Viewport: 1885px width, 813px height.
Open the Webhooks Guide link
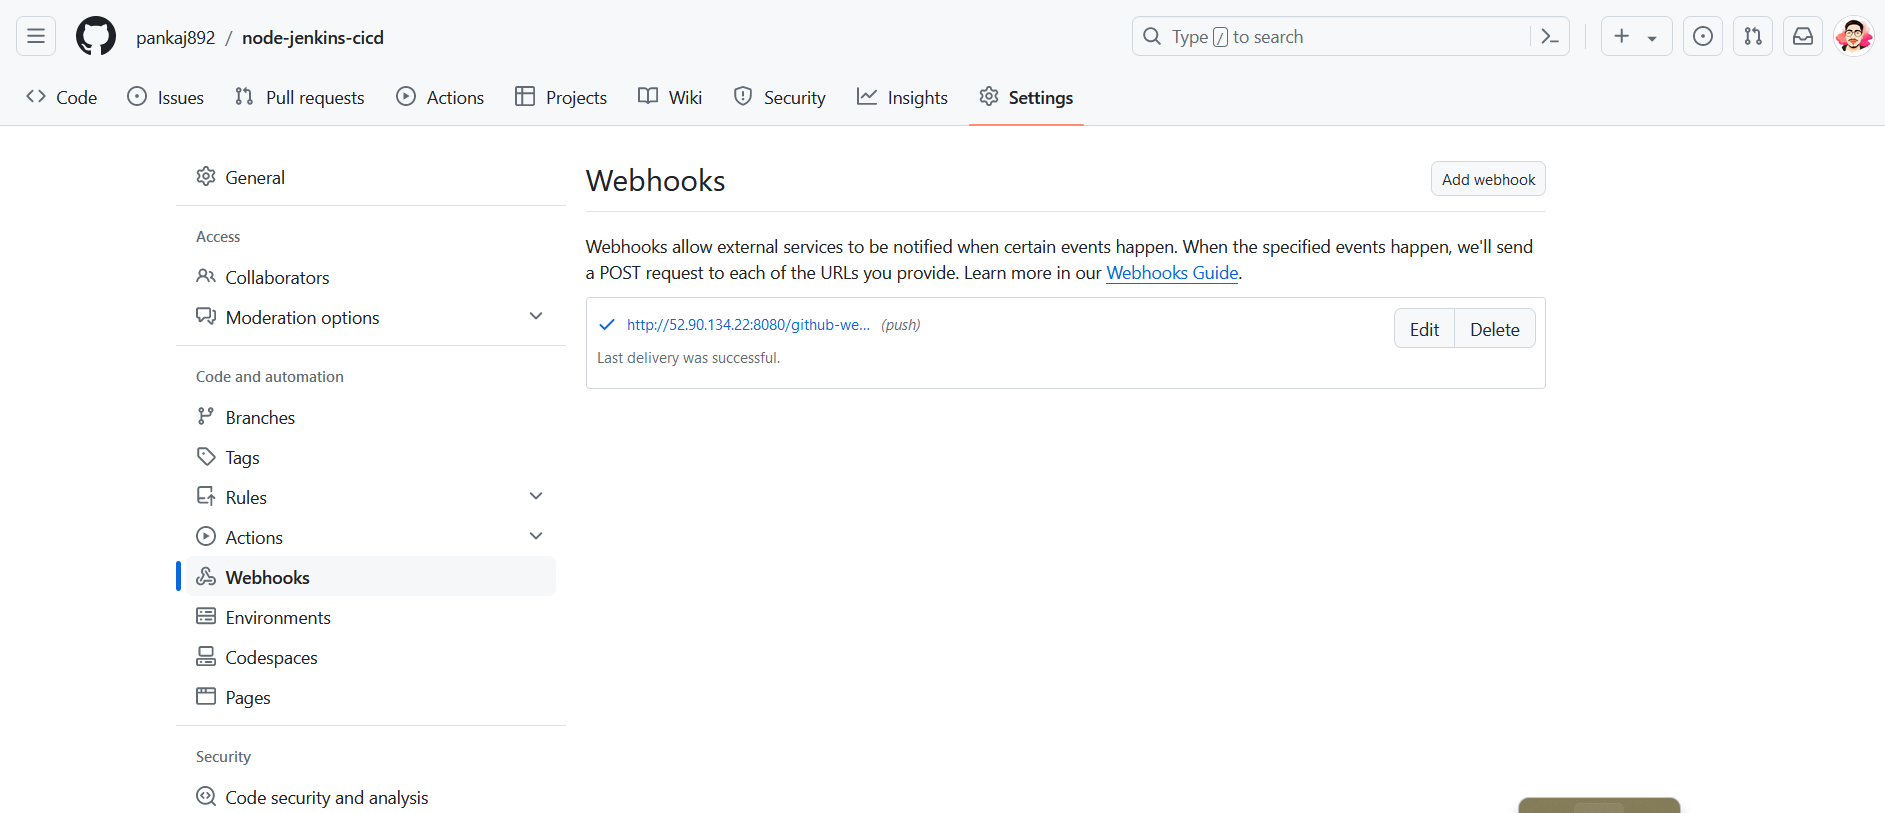pyautogui.click(x=1172, y=273)
